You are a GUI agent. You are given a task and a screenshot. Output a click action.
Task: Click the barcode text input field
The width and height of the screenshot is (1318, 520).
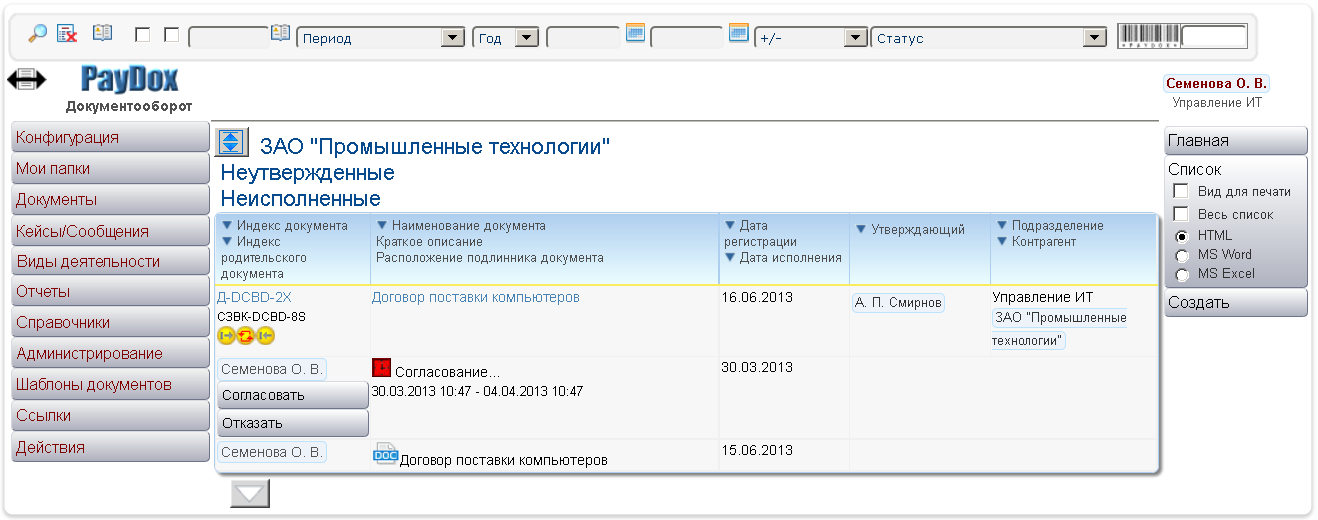point(1214,37)
